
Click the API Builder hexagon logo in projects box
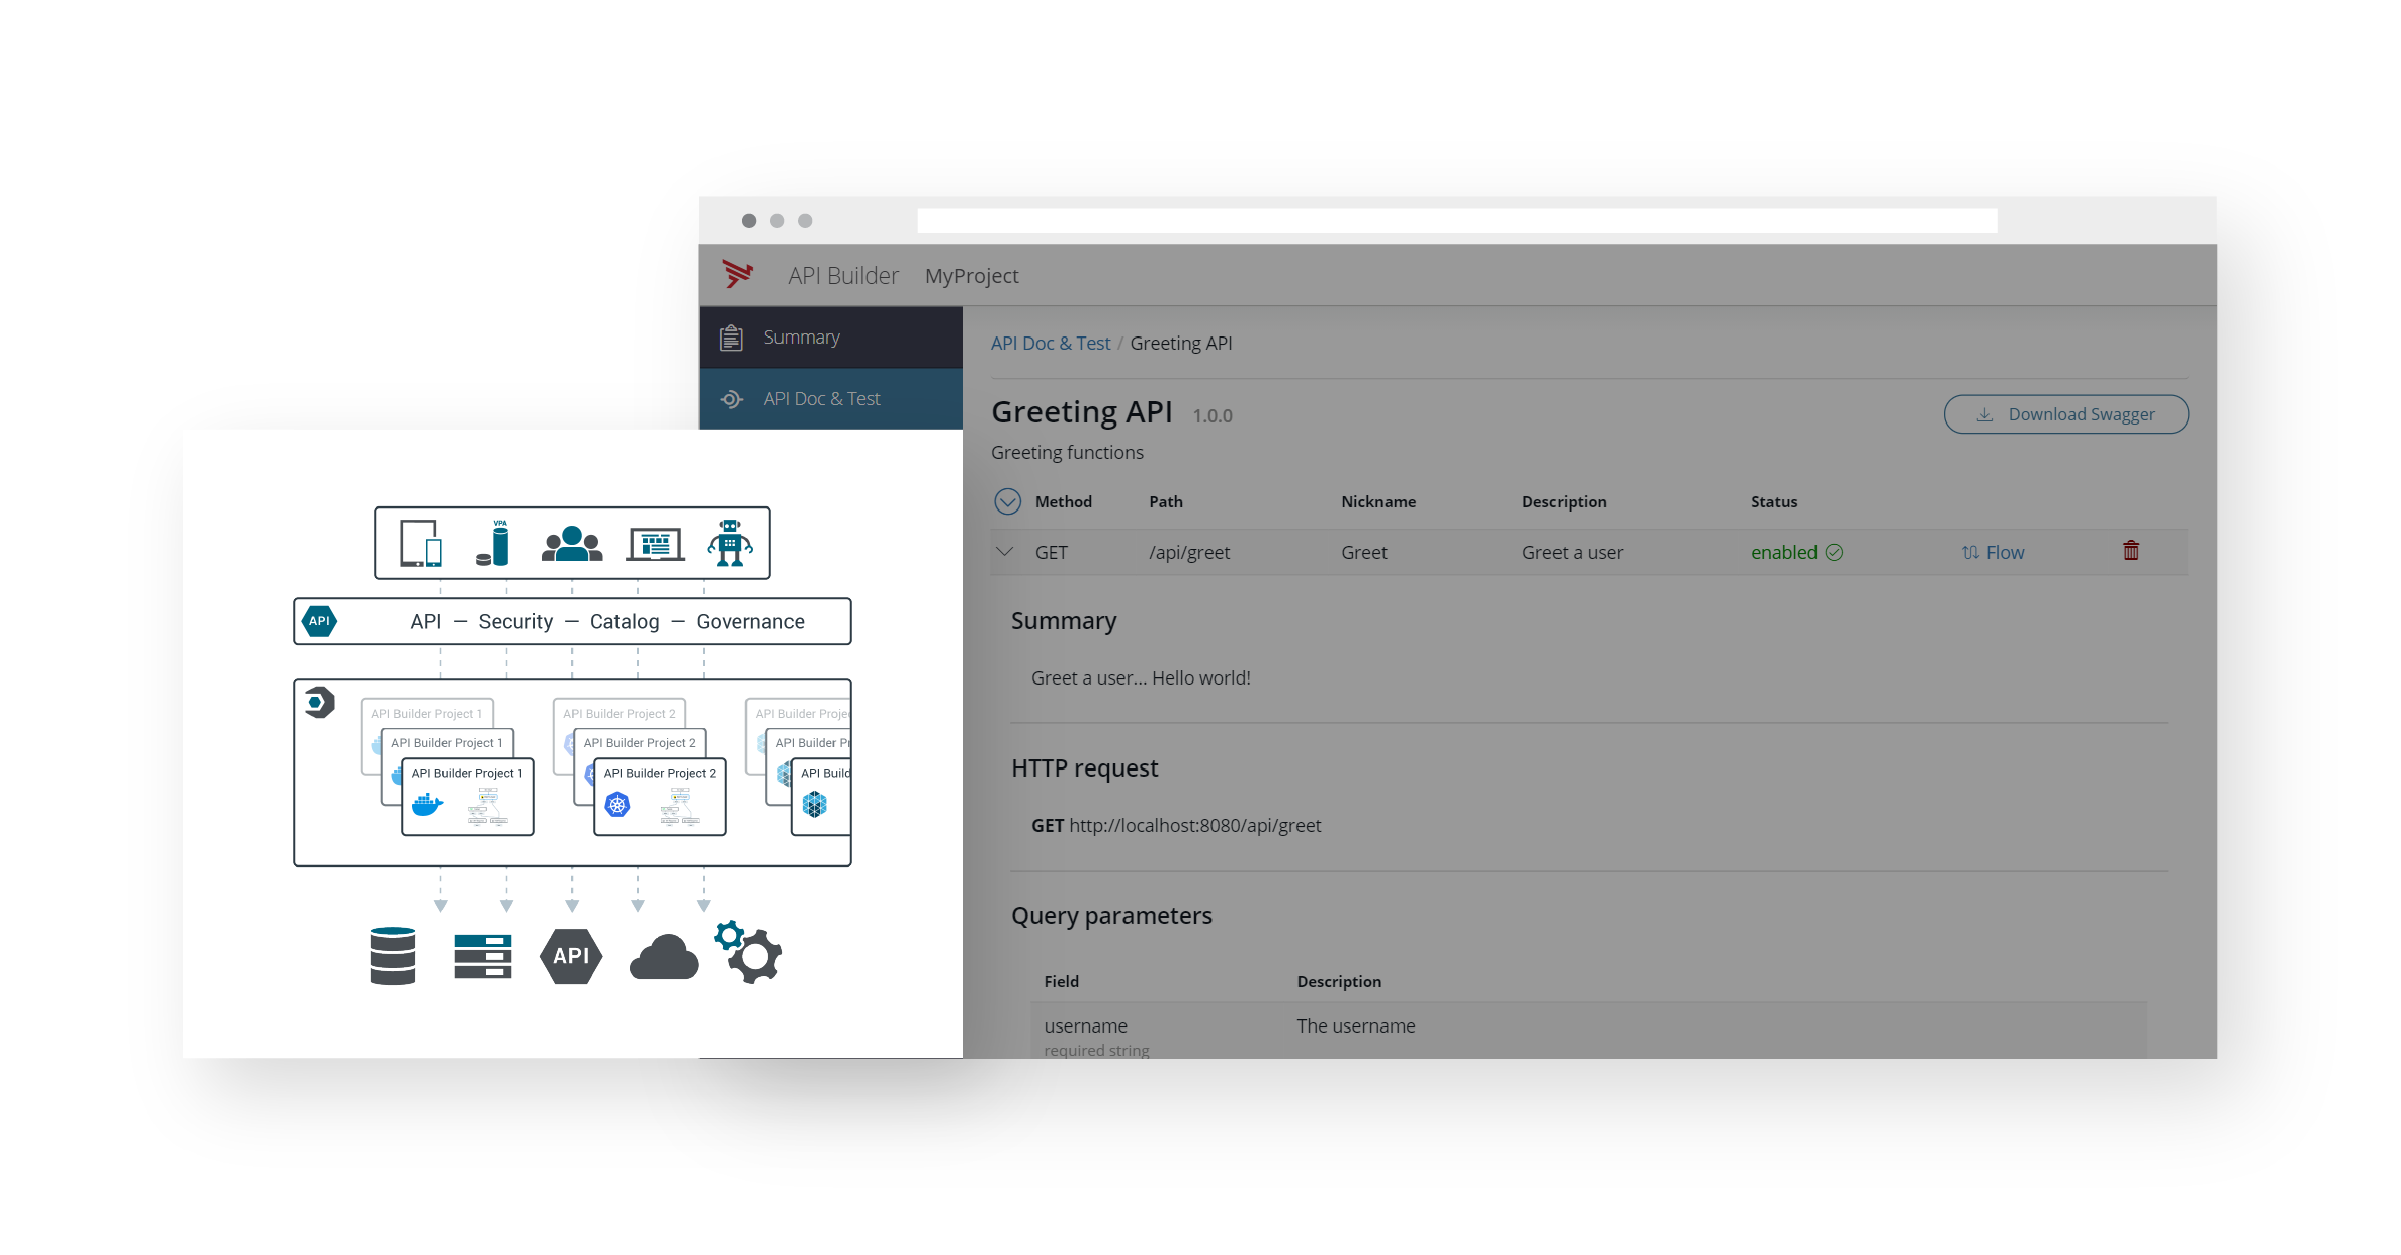point(319,703)
